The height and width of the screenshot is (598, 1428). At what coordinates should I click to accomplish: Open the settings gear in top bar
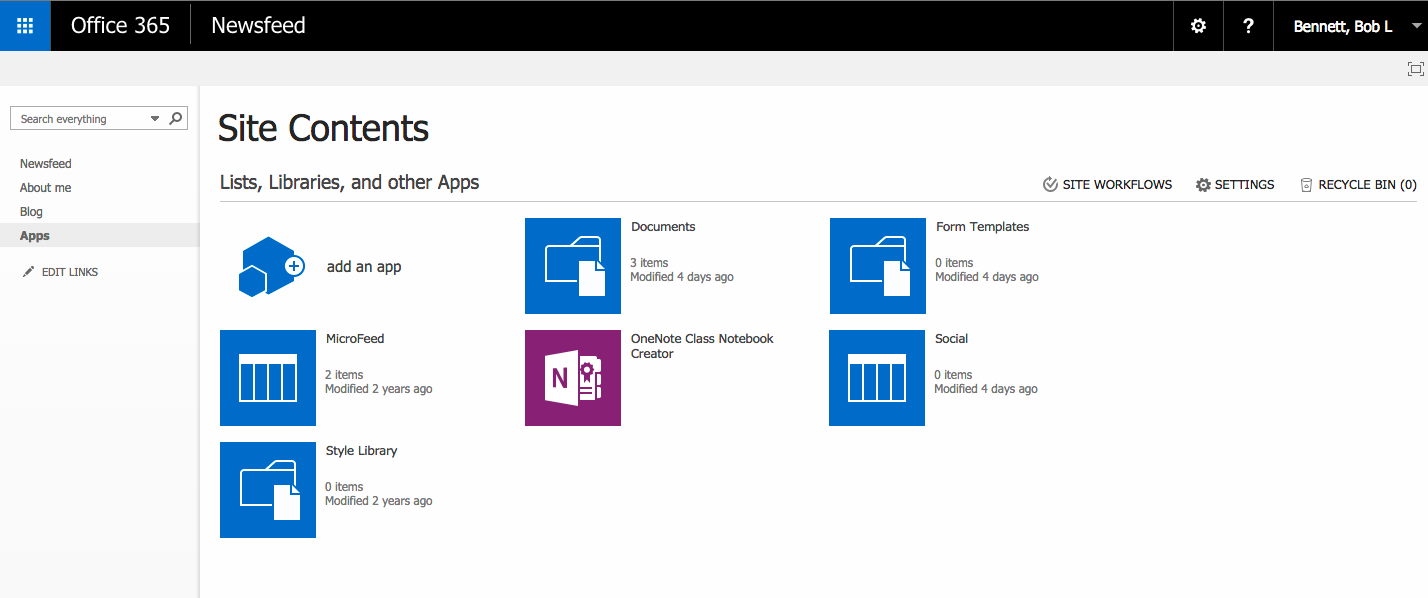tap(1198, 26)
